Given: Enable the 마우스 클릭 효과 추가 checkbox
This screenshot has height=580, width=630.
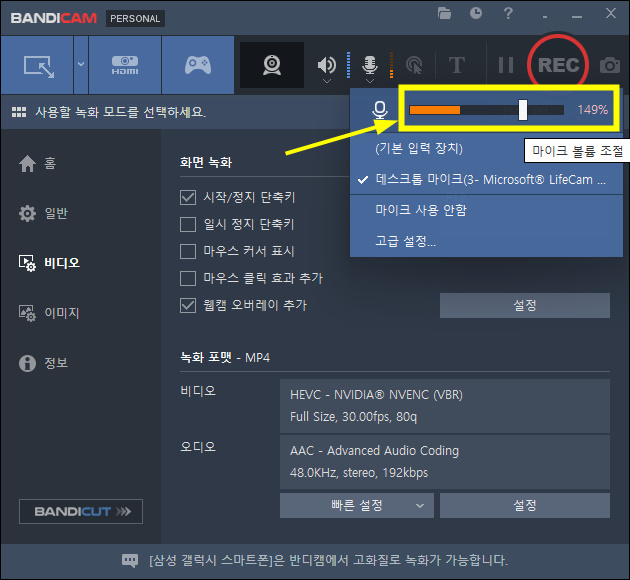Looking at the screenshot, I should click(x=188, y=278).
